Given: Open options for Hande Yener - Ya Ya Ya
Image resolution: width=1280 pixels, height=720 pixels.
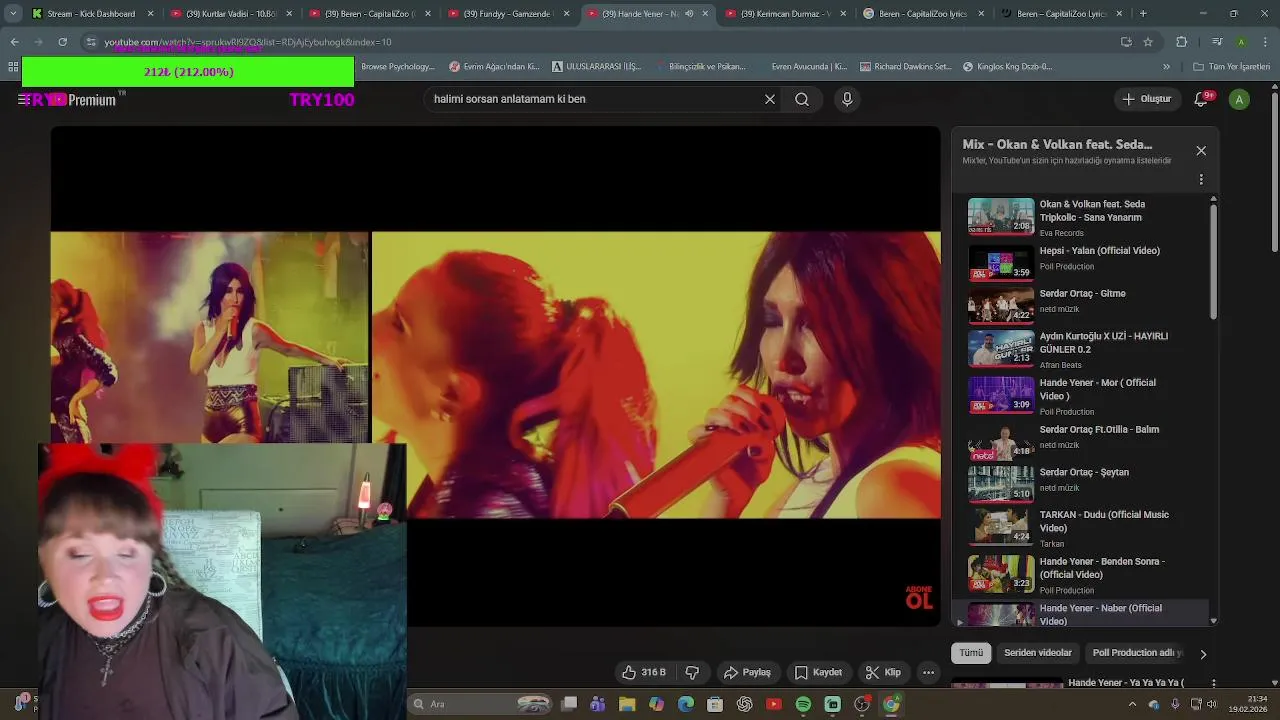Looking at the screenshot, I should 1213,684.
